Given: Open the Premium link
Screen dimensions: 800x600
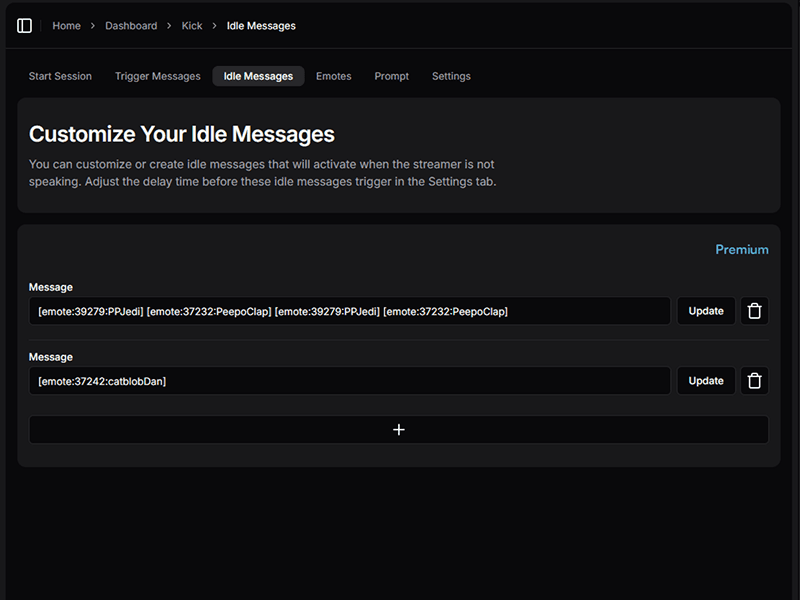Looking at the screenshot, I should point(742,249).
